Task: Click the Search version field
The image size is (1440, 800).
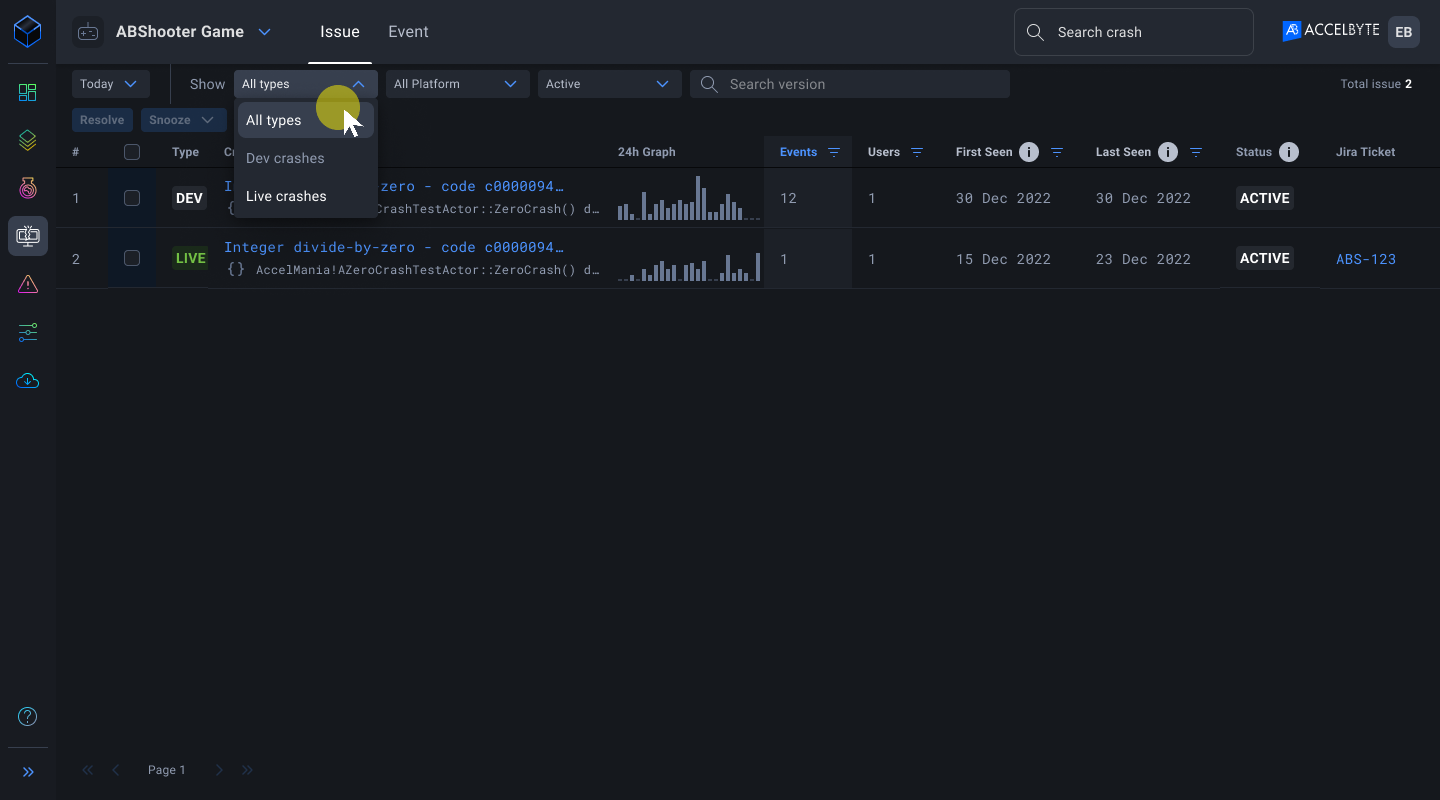Action: click(x=850, y=84)
